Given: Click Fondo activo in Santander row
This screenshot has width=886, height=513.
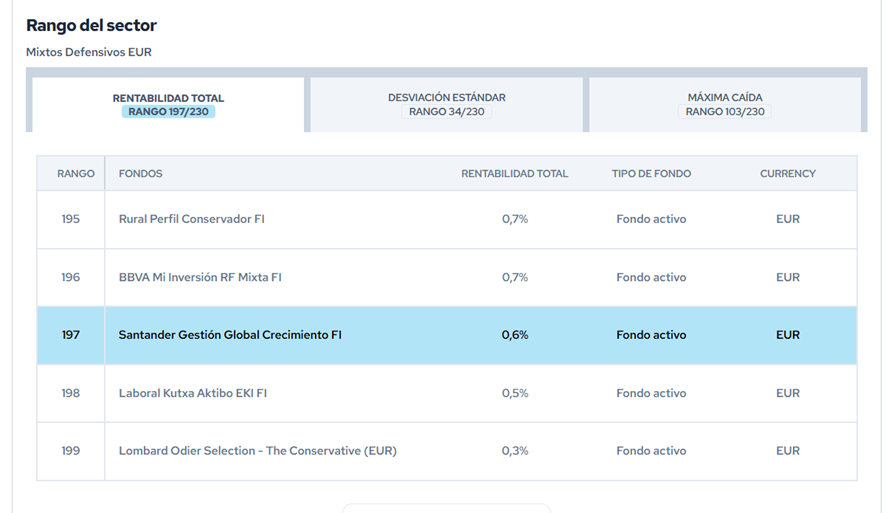Looking at the screenshot, I should coord(651,335).
